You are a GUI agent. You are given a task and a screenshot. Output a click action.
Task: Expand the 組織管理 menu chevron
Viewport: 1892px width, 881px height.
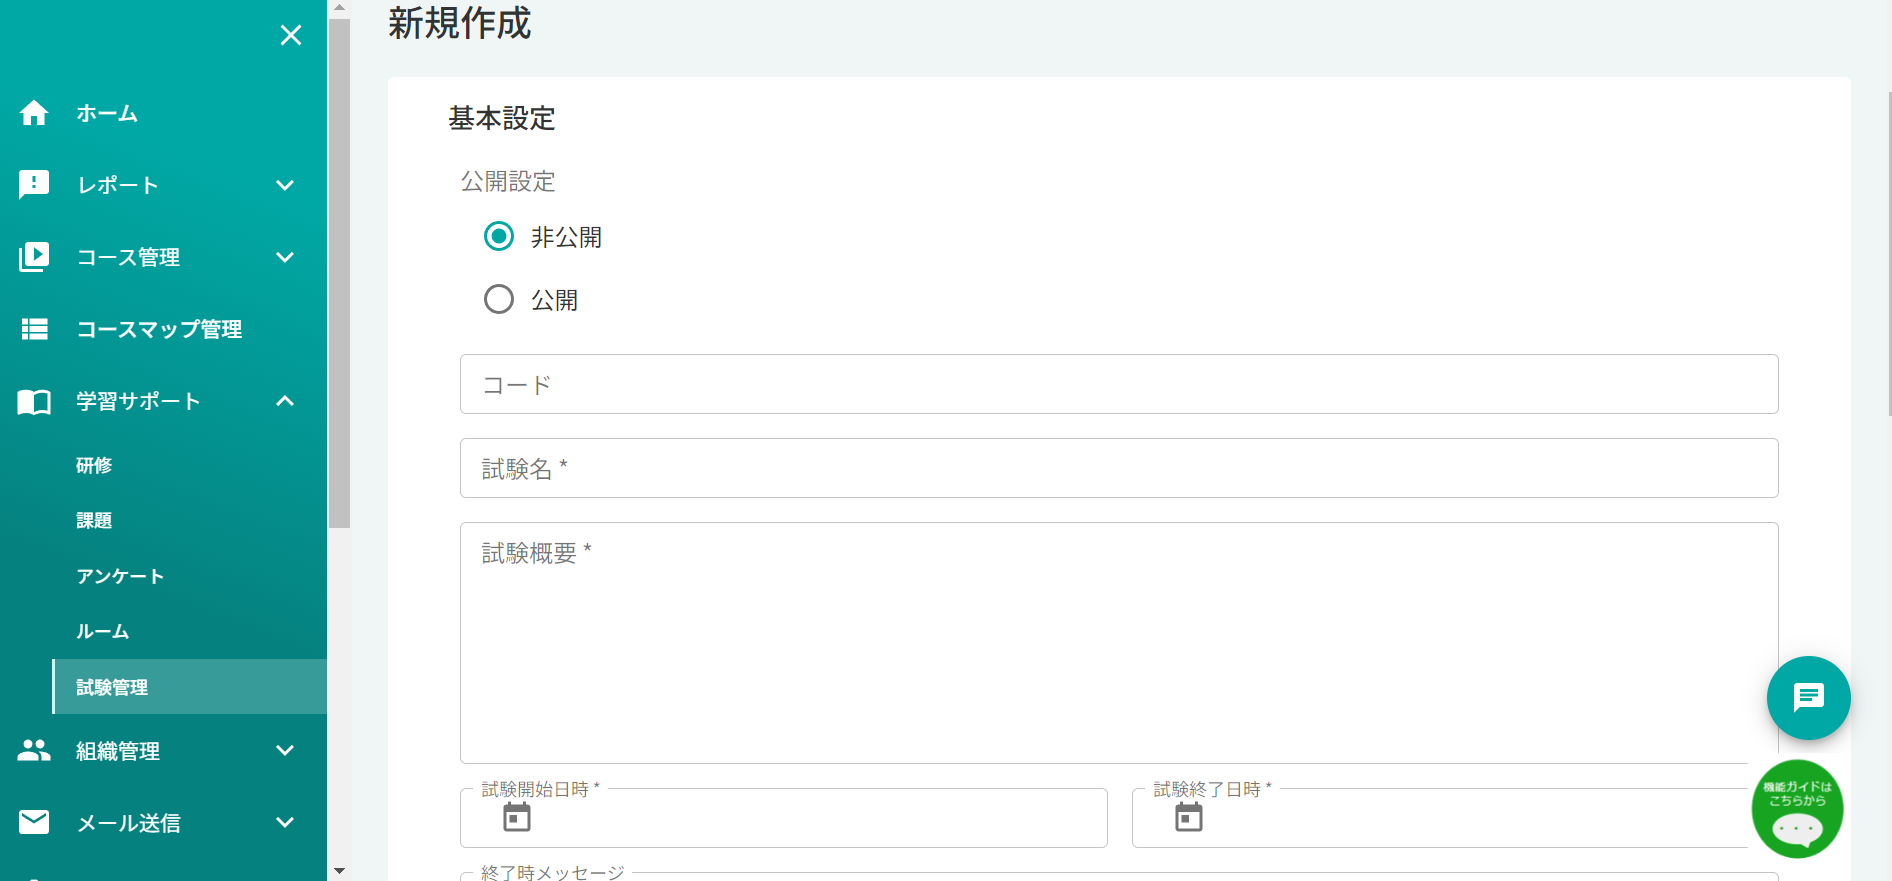click(x=285, y=750)
